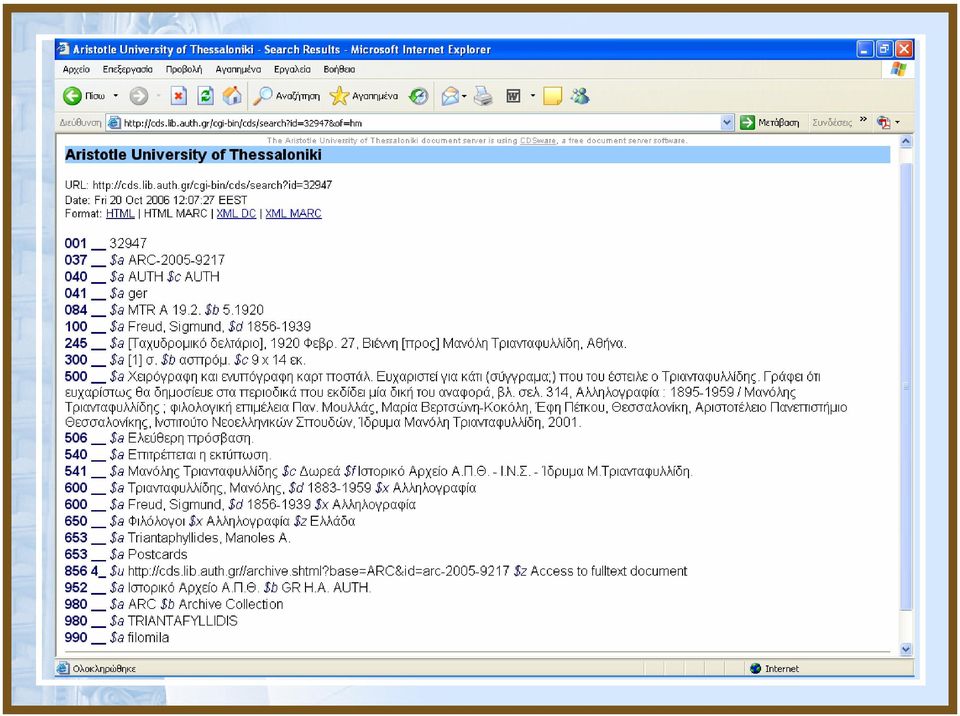Open the Εργαλεία menu
This screenshot has height=716, width=960.
[x=292, y=69]
